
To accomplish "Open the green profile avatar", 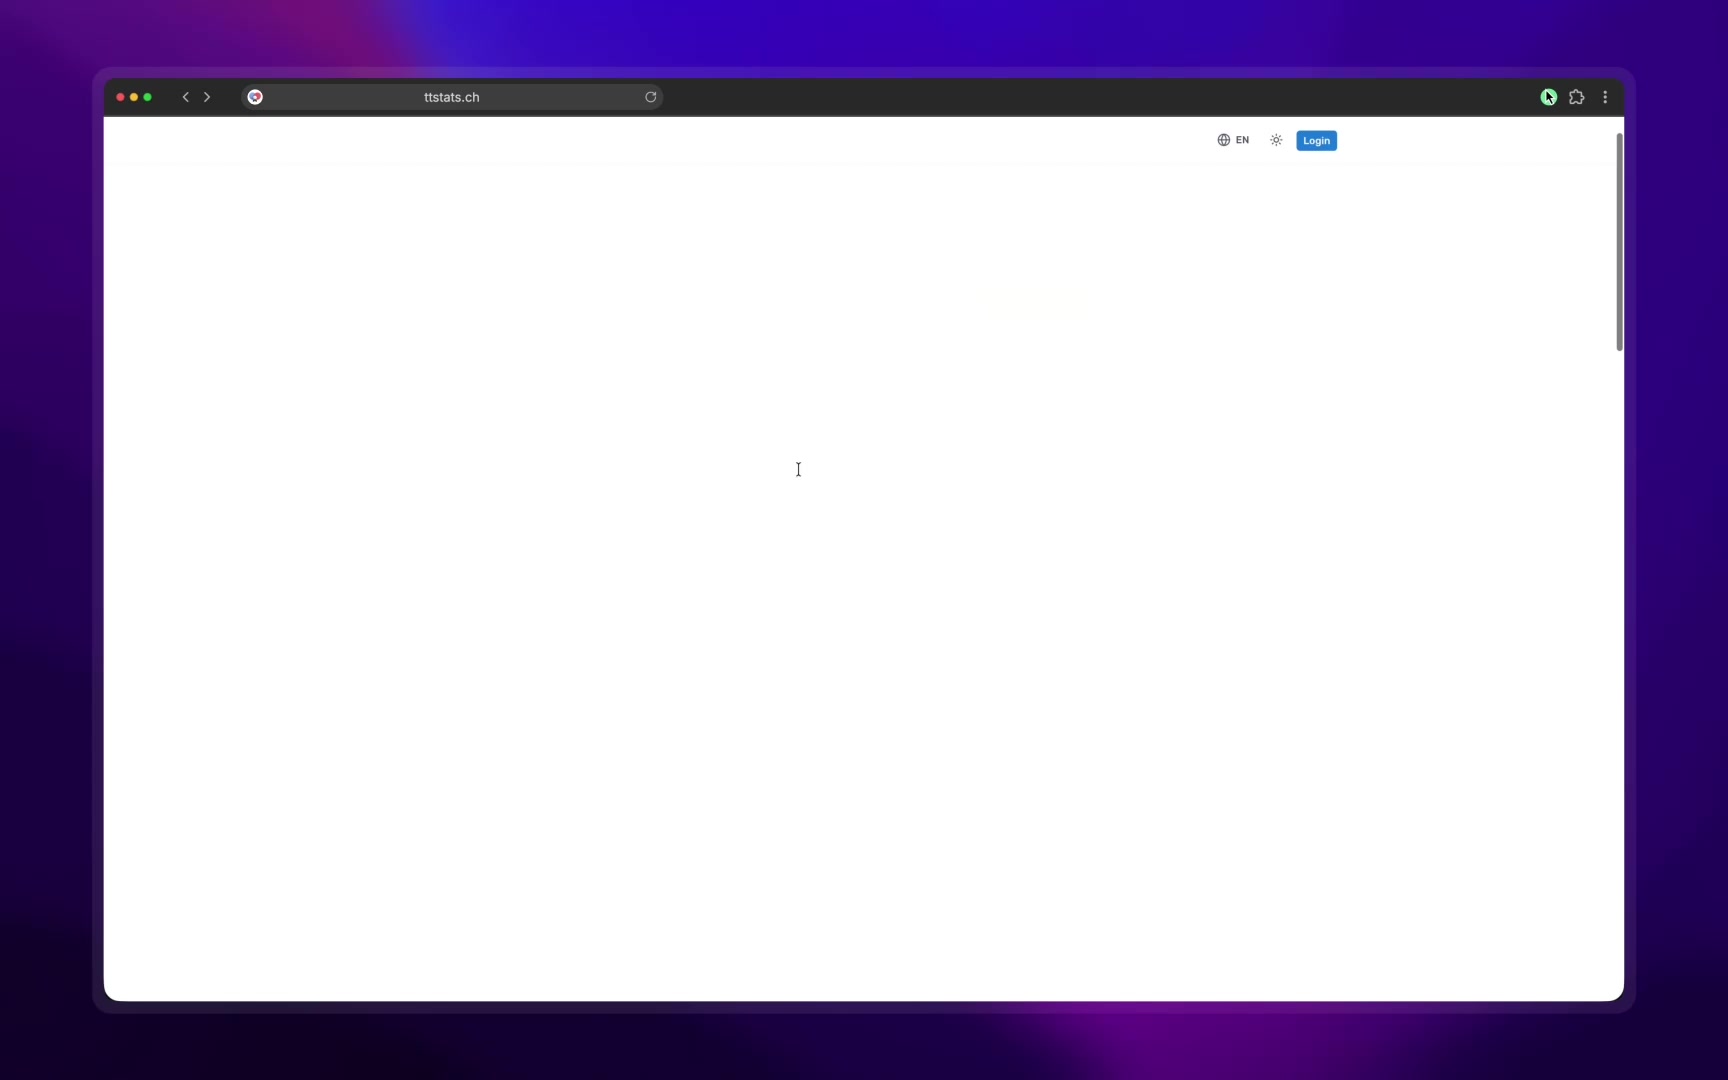I will 1548,97.
